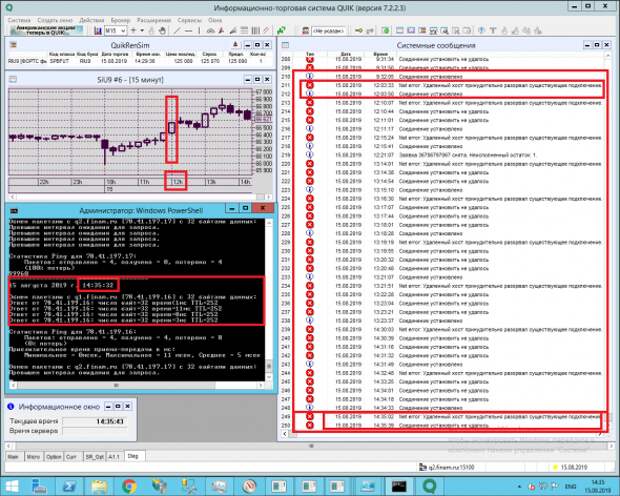Open the Расширения menu

(154, 20)
